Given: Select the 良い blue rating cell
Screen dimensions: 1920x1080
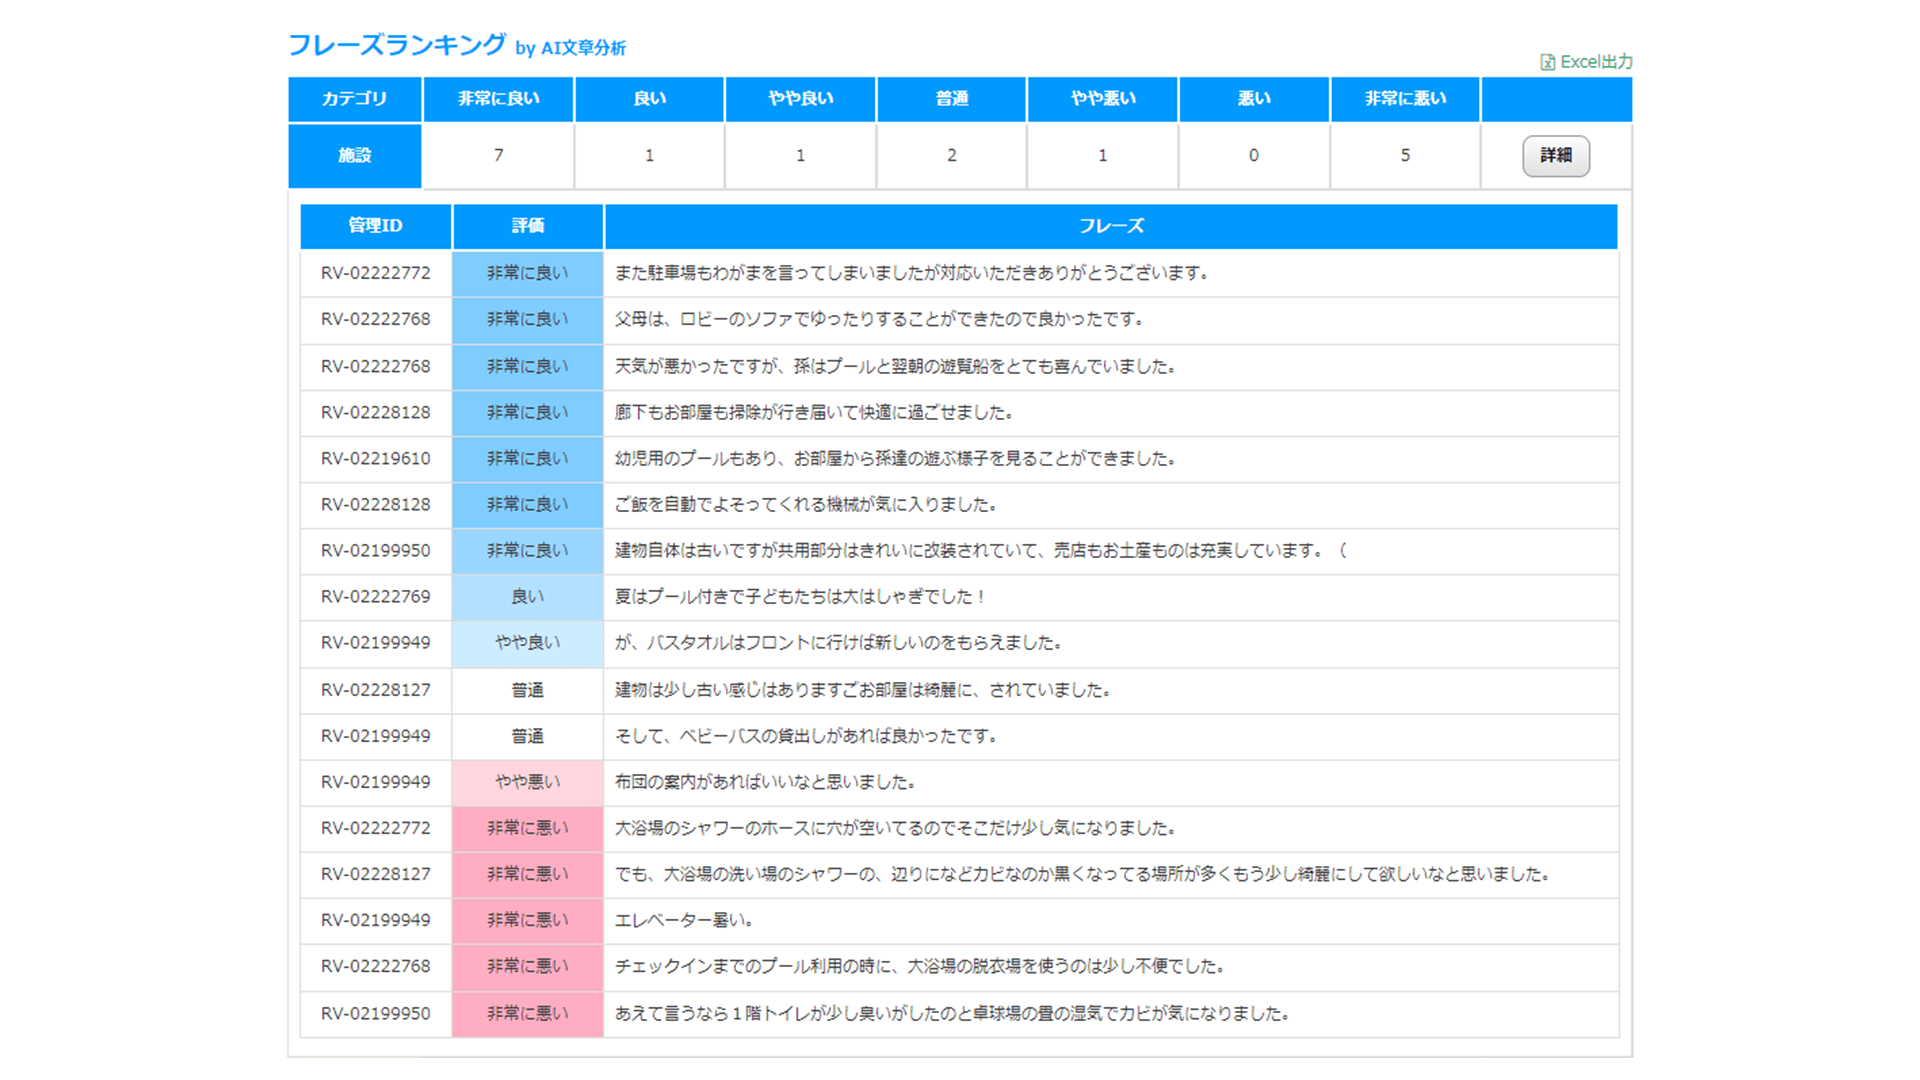Looking at the screenshot, I should (527, 597).
